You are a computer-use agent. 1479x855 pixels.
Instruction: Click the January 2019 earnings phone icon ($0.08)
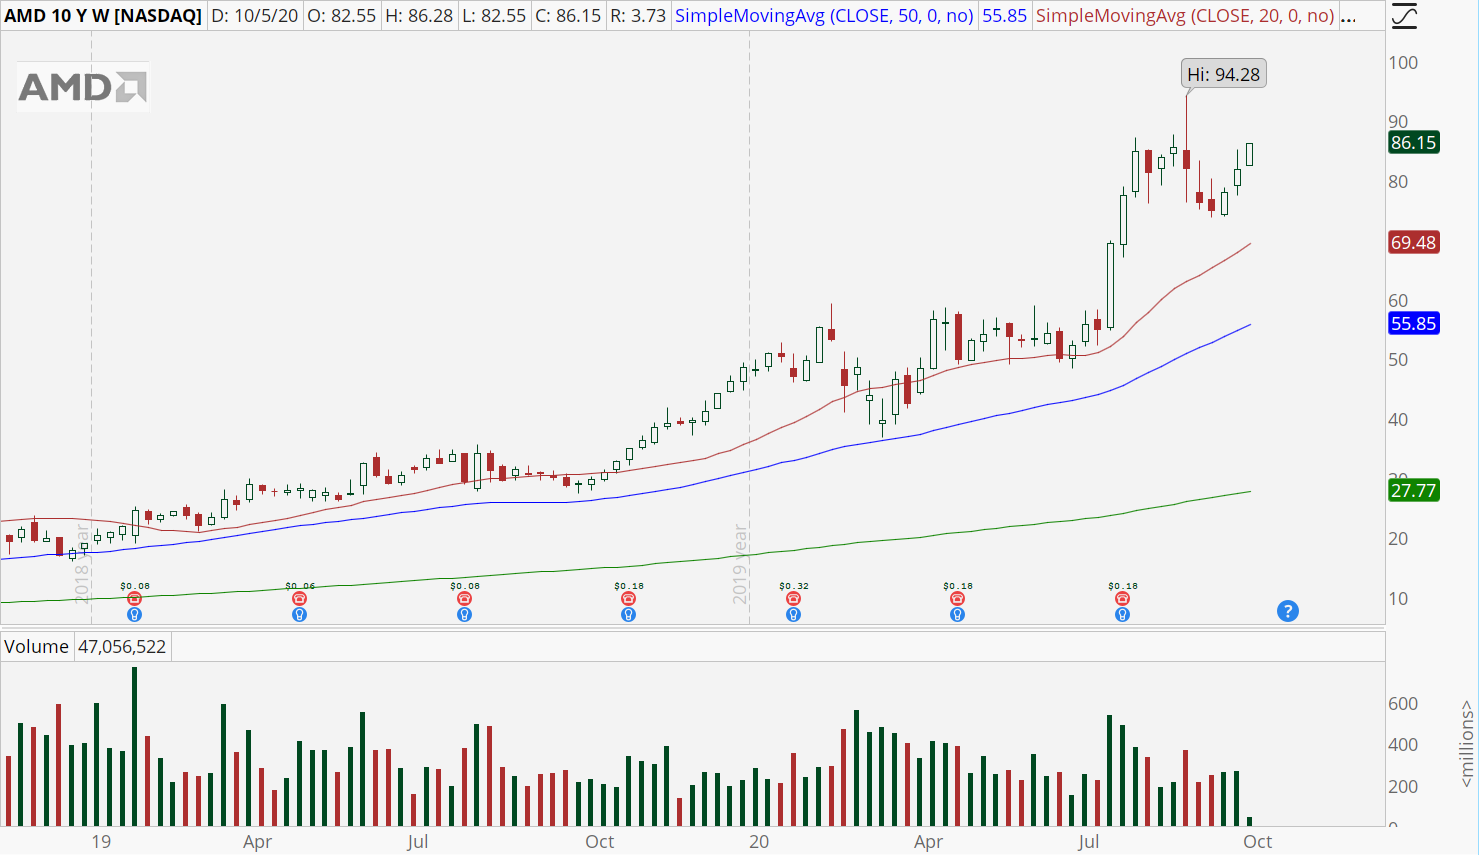pyautogui.click(x=134, y=599)
